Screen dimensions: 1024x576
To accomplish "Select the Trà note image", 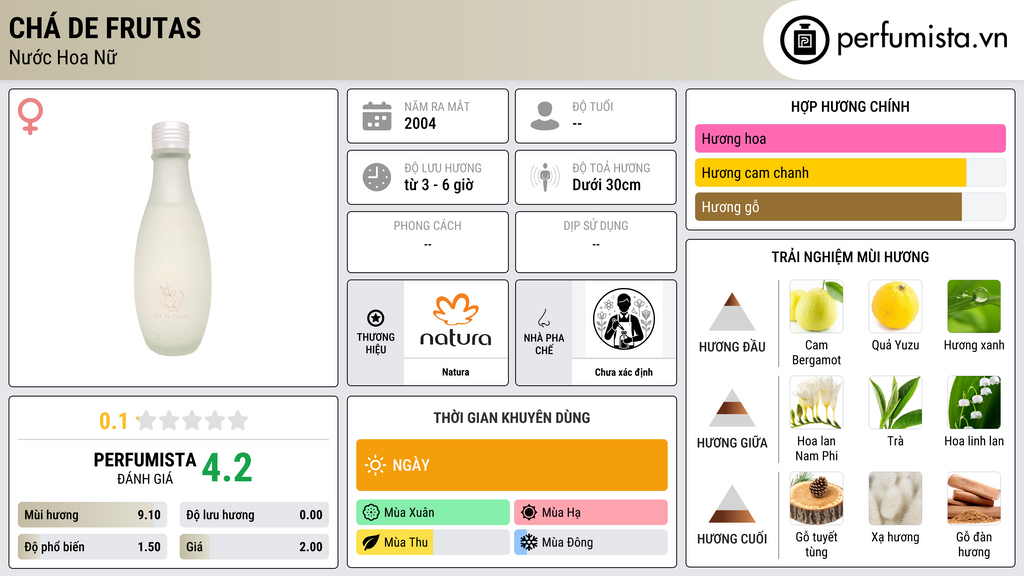I will coord(895,402).
